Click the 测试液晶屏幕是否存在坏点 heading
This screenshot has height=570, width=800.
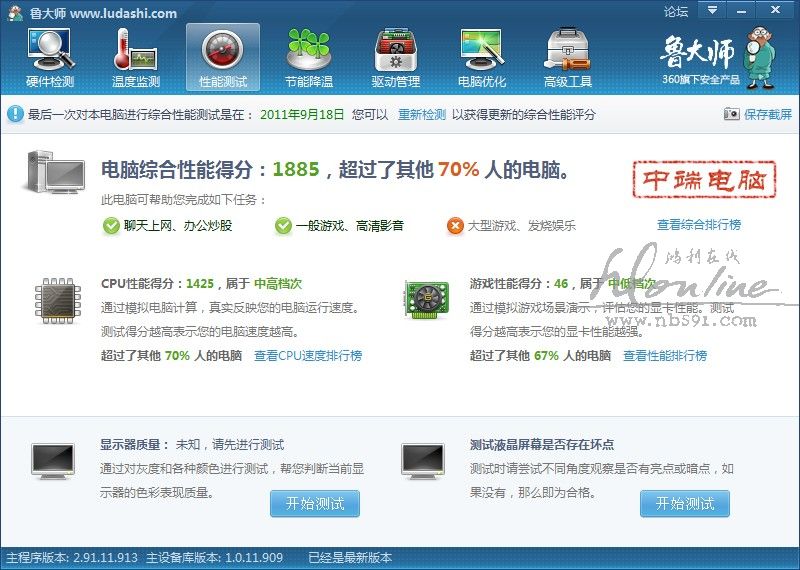click(542, 444)
